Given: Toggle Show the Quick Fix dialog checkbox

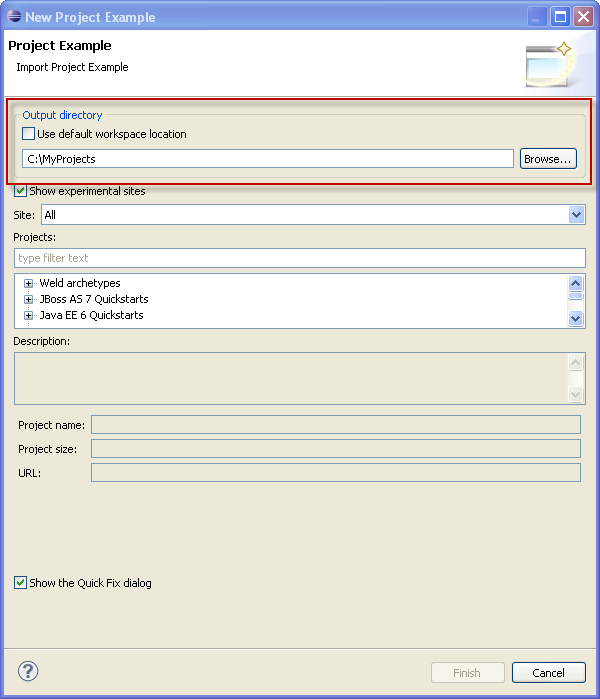Looking at the screenshot, I should click(x=21, y=582).
